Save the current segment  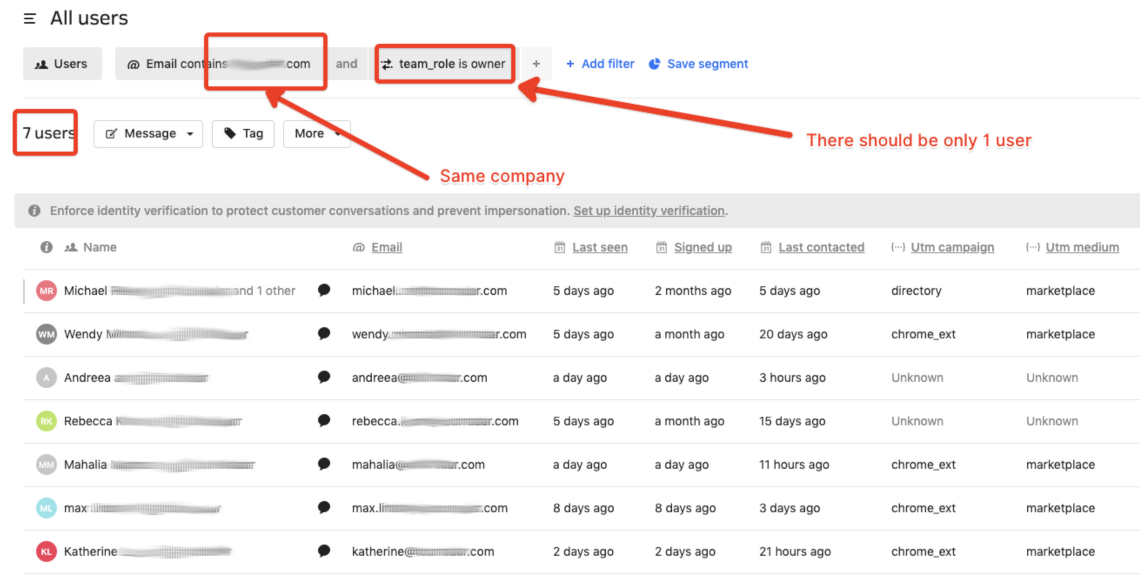click(x=699, y=64)
